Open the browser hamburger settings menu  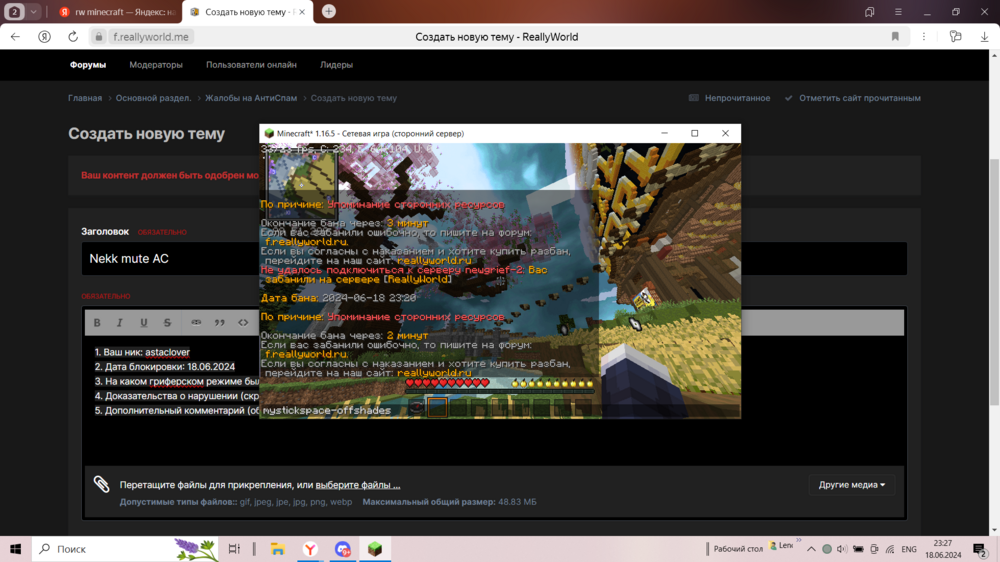tap(898, 11)
